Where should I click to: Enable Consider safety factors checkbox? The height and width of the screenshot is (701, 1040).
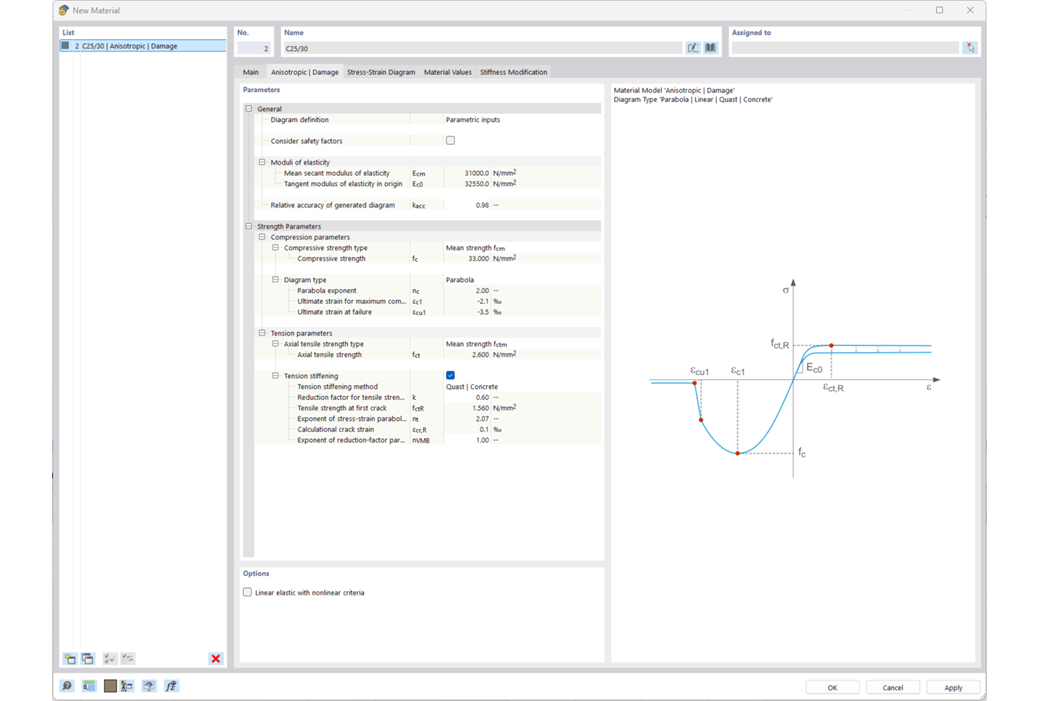[x=450, y=141]
